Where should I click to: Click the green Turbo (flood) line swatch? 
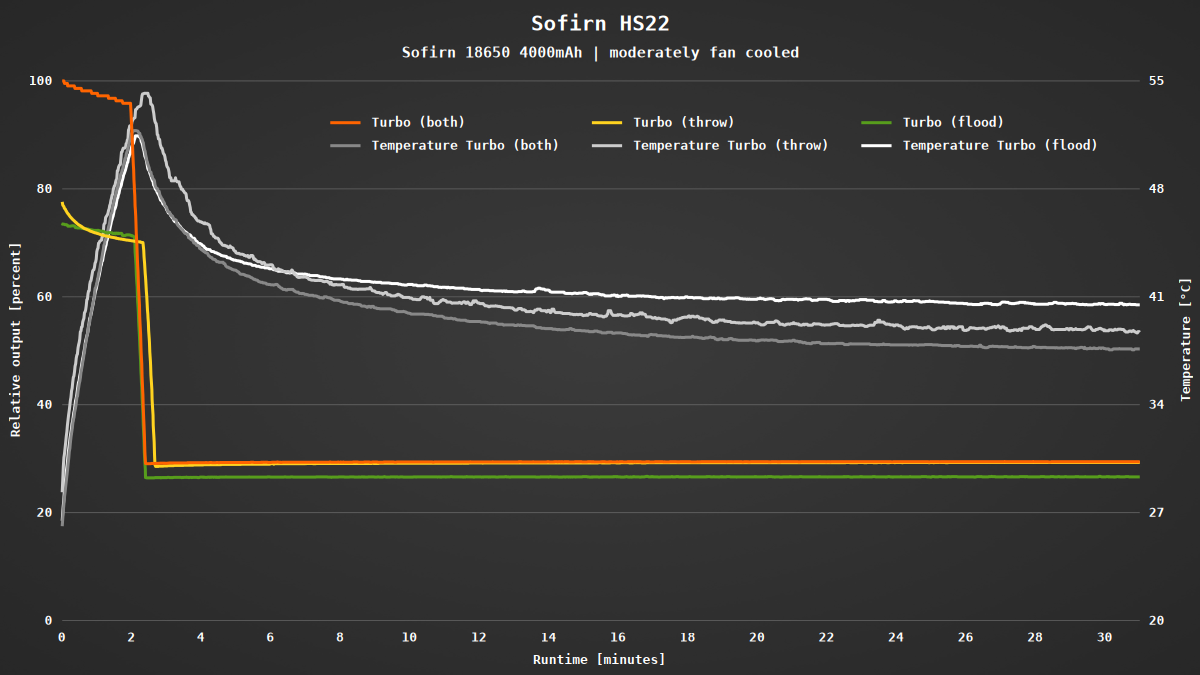click(878, 123)
